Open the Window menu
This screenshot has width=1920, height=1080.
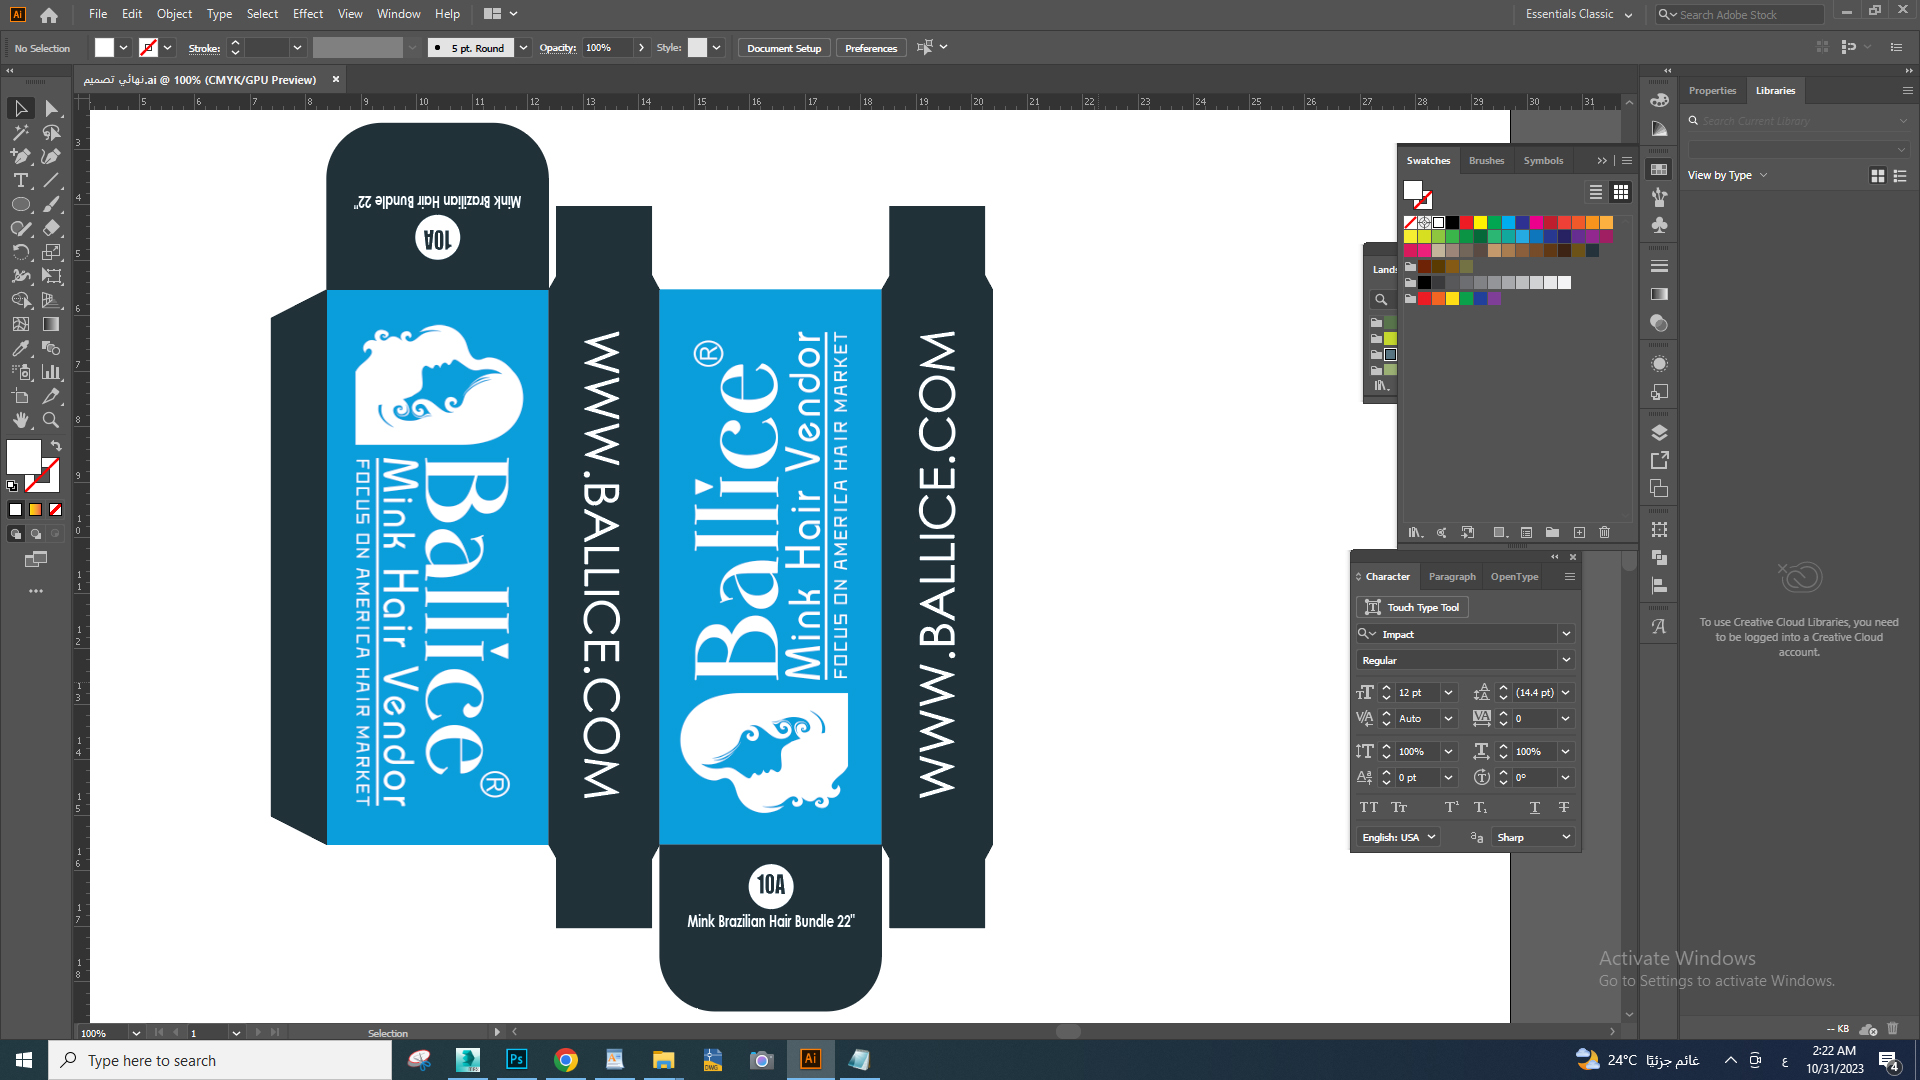[x=398, y=14]
